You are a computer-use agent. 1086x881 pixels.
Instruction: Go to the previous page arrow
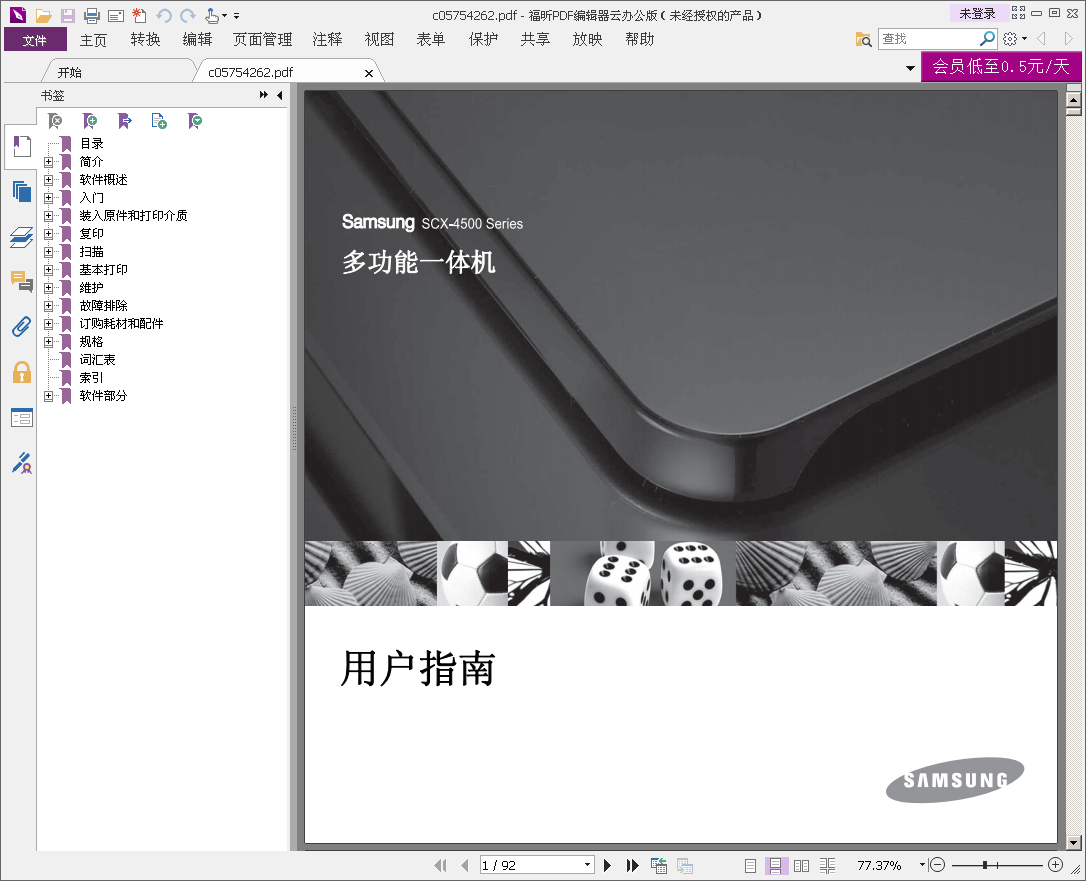point(465,865)
